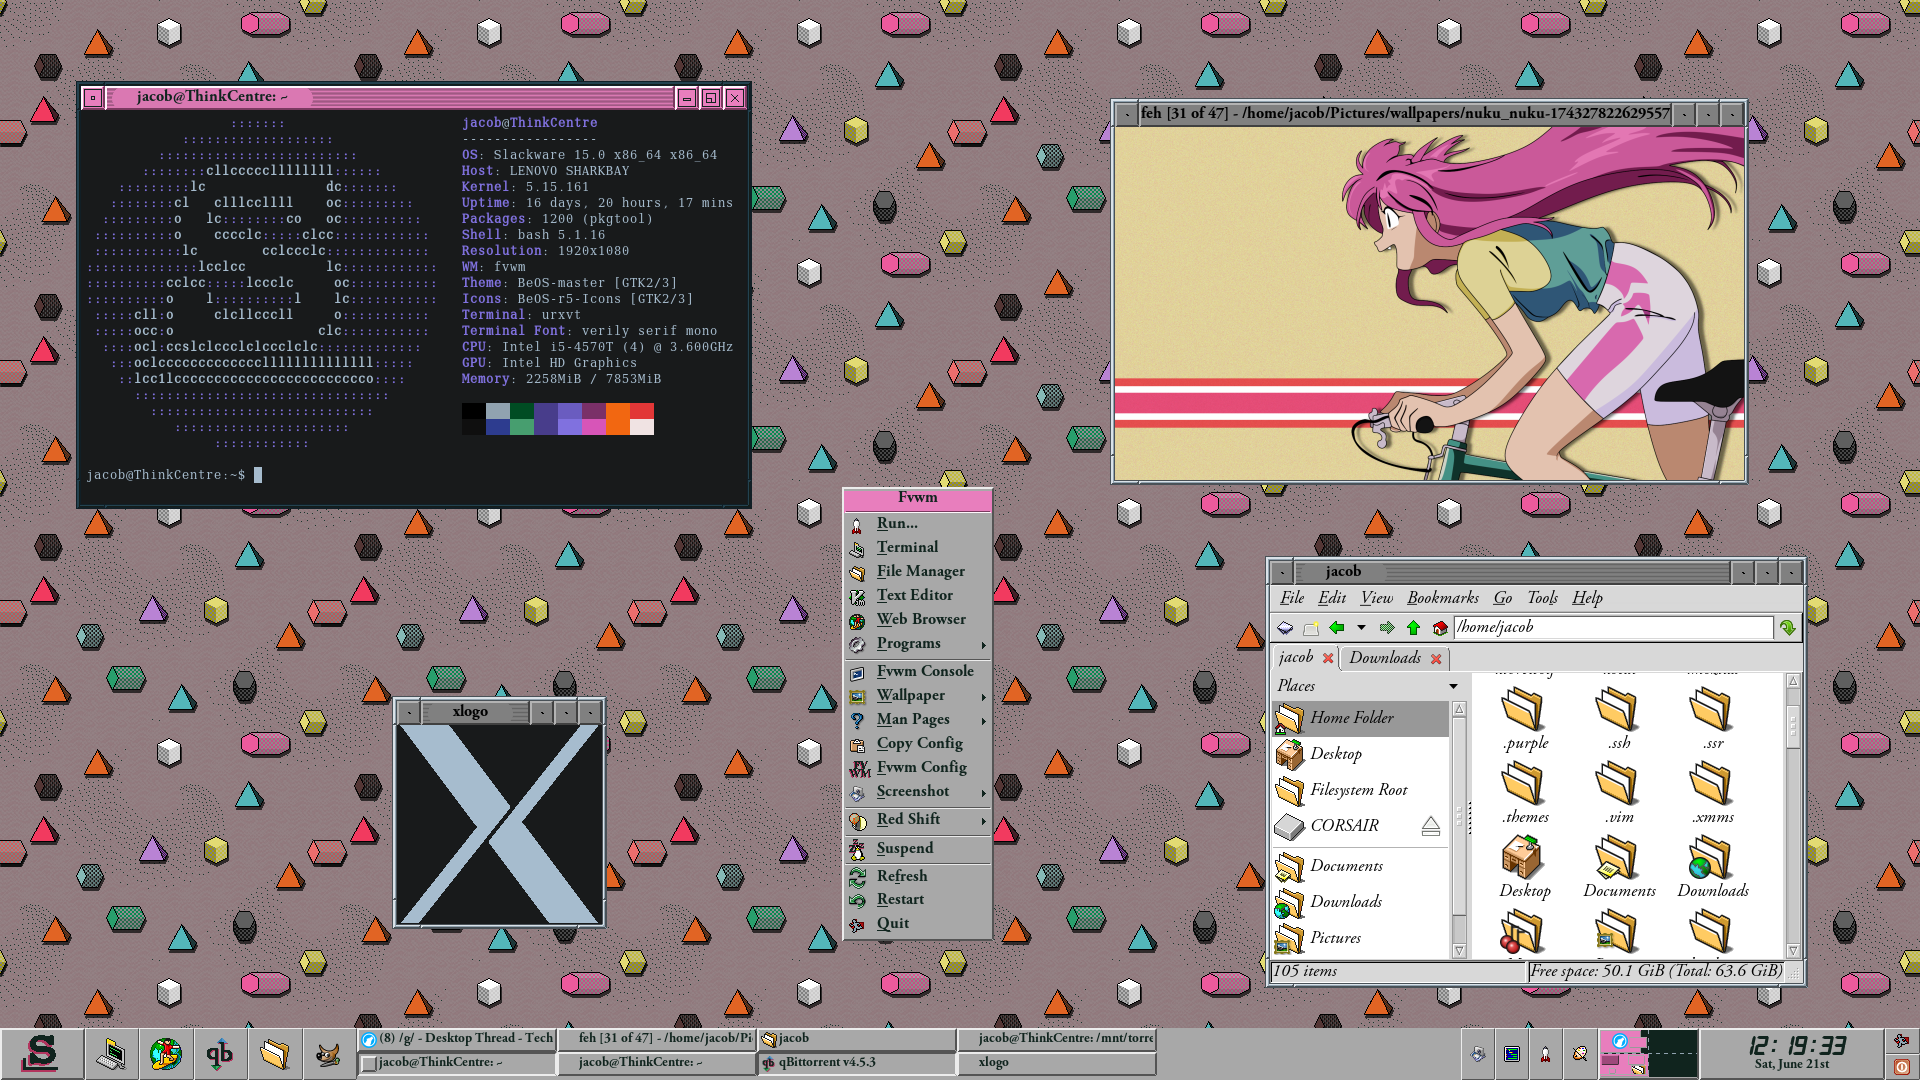Viewport: 1920px width, 1080px height.
Task: Launch qBittorrent from taskbar launcher
Action: click(x=219, y=1053)
